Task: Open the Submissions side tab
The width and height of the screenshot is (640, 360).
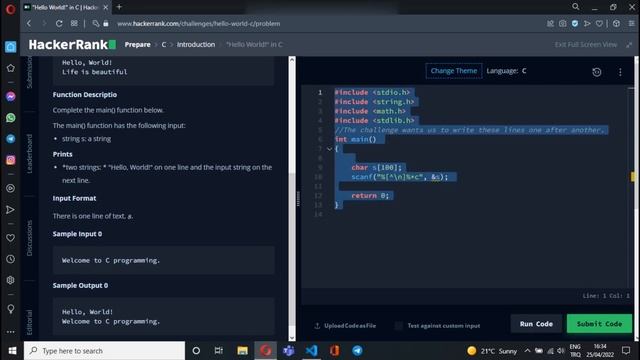Action: [29, 73]
